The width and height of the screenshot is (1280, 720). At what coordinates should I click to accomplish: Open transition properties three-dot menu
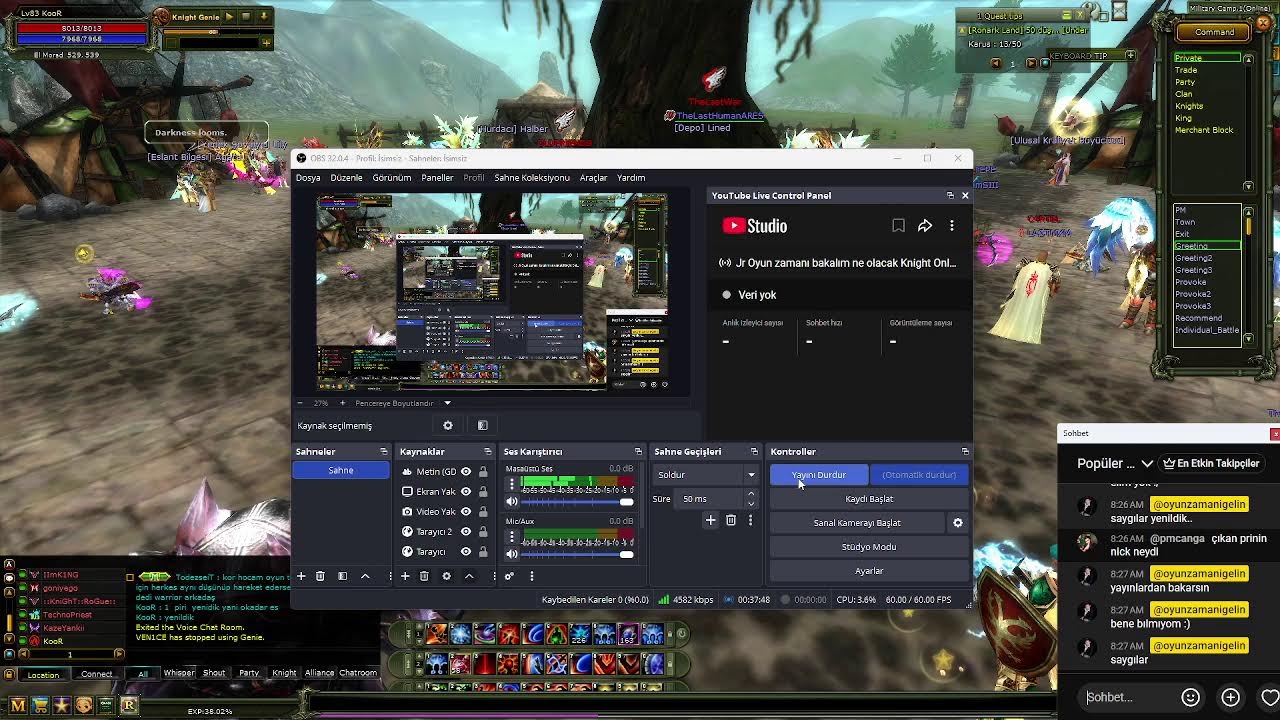tap(750, 520)
